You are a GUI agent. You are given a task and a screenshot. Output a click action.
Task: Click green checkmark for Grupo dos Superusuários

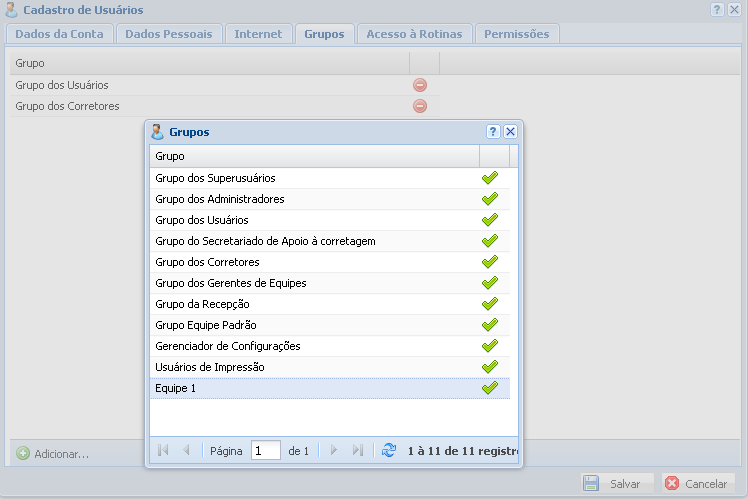pyautogui.click(x=490, y=178)
